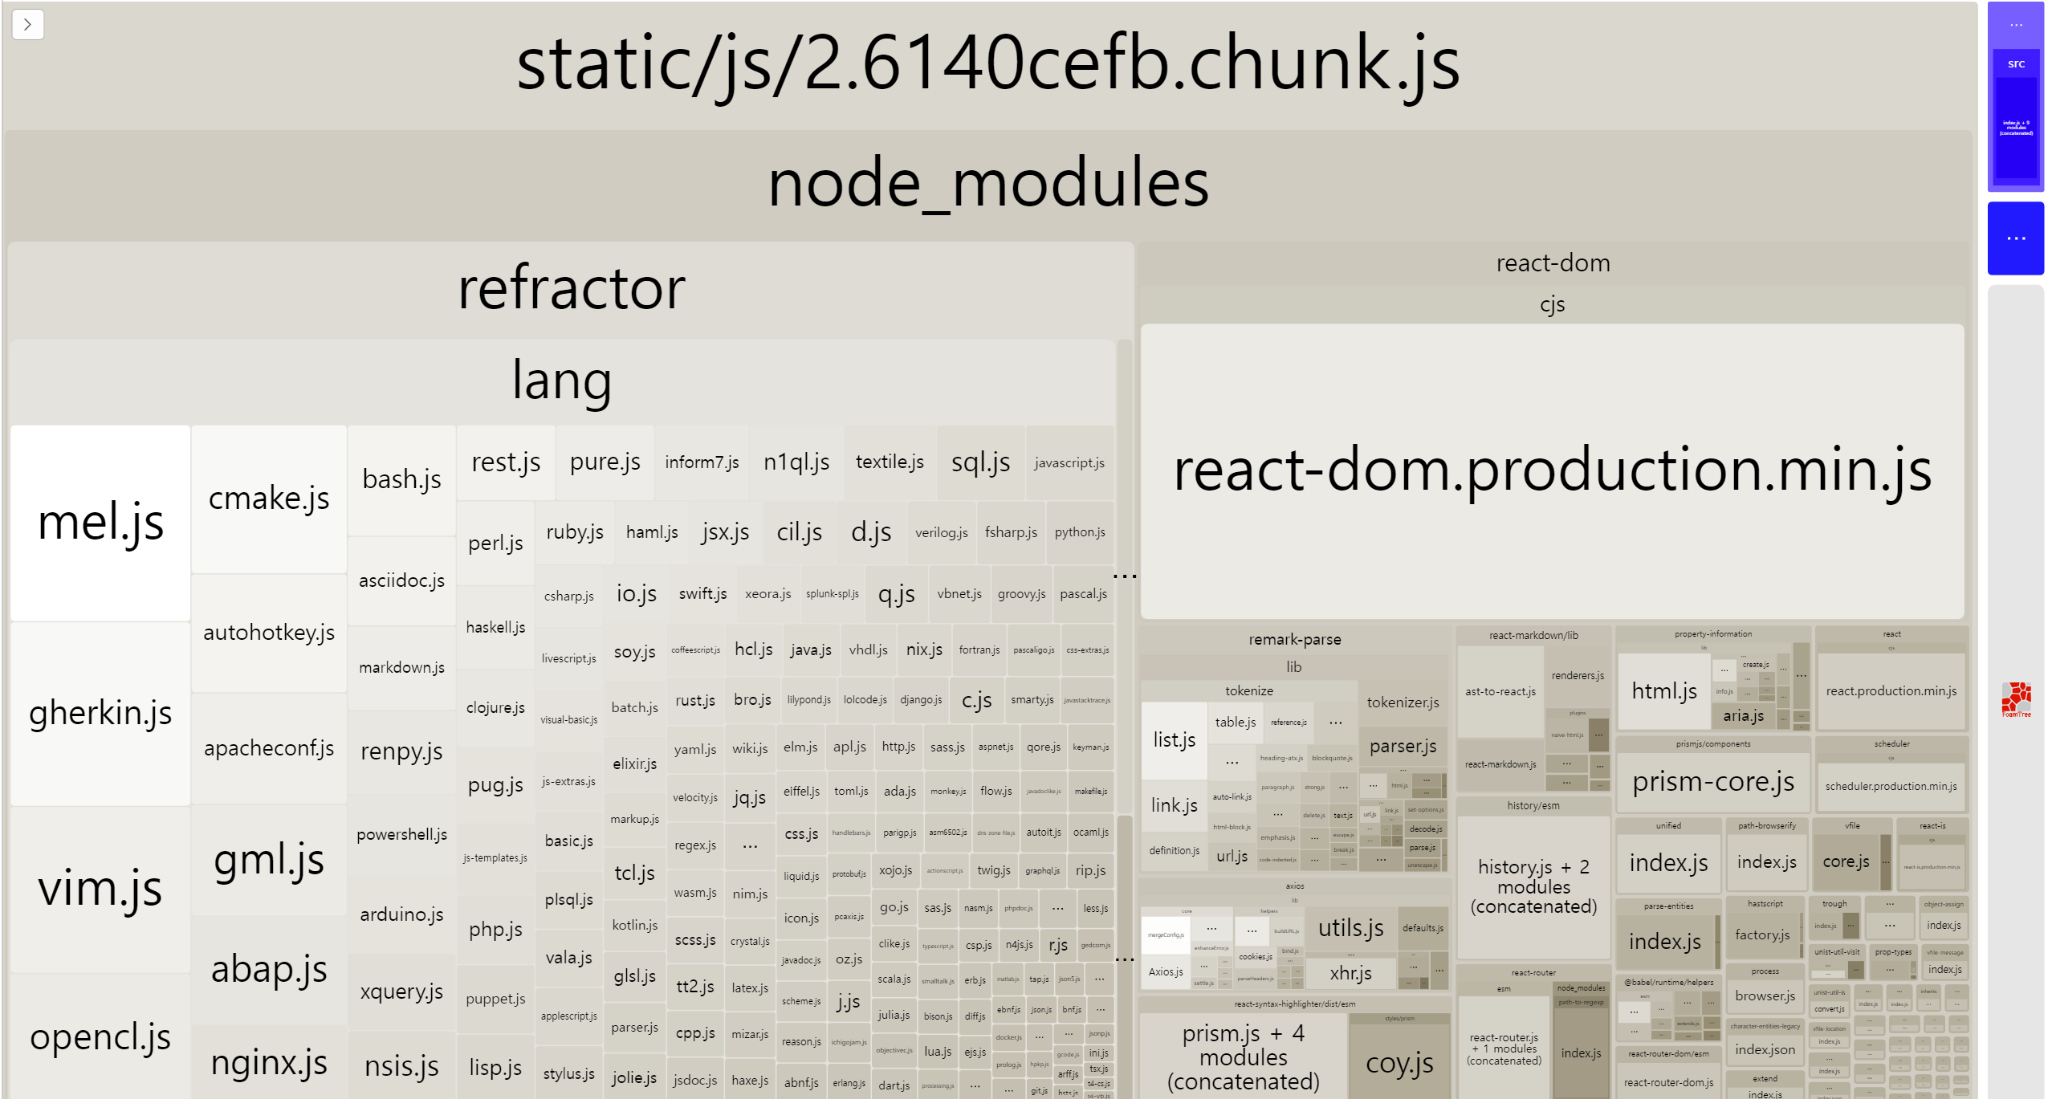2048x1099 pixels.
Task: Click the scheduler.production.min.js block
Action: 1891,786
